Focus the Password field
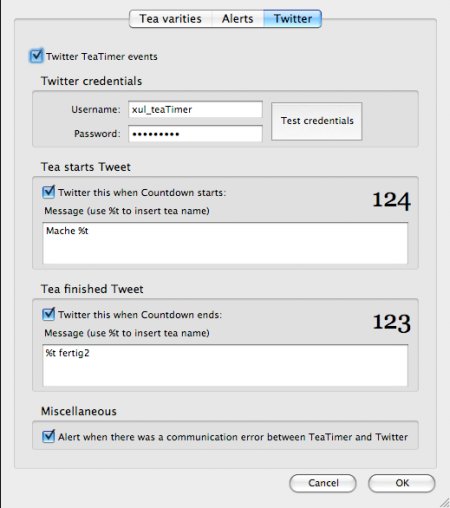The image size is (450, 508). point(195,134)
